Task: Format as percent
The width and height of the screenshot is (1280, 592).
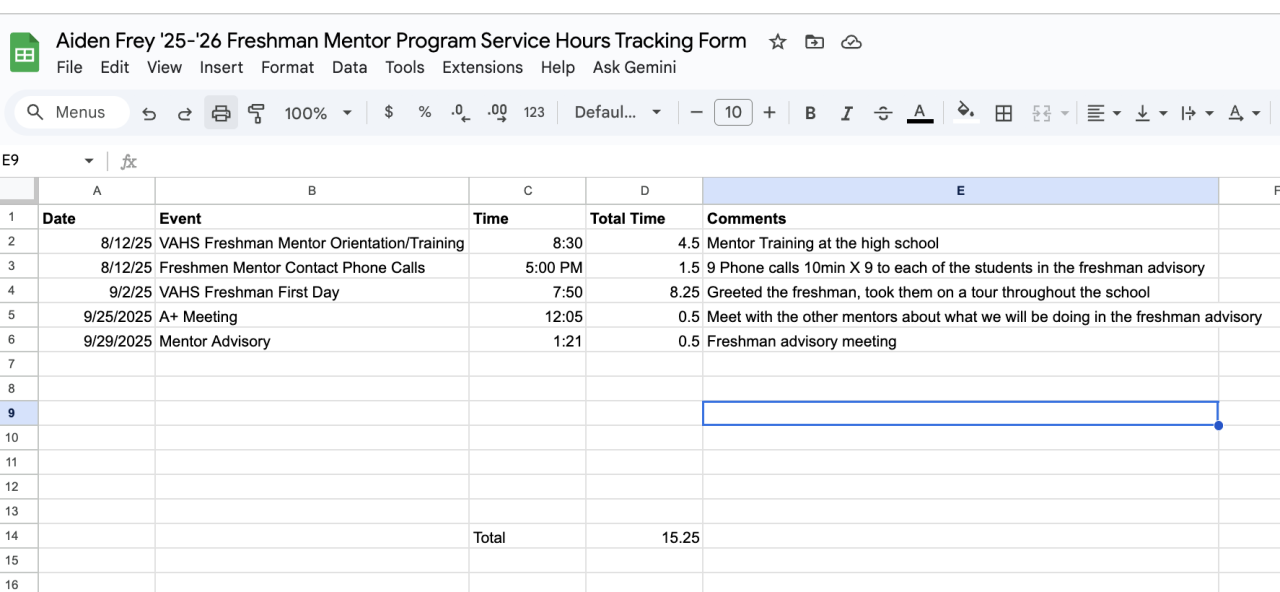Action: (x=425, y=112)
